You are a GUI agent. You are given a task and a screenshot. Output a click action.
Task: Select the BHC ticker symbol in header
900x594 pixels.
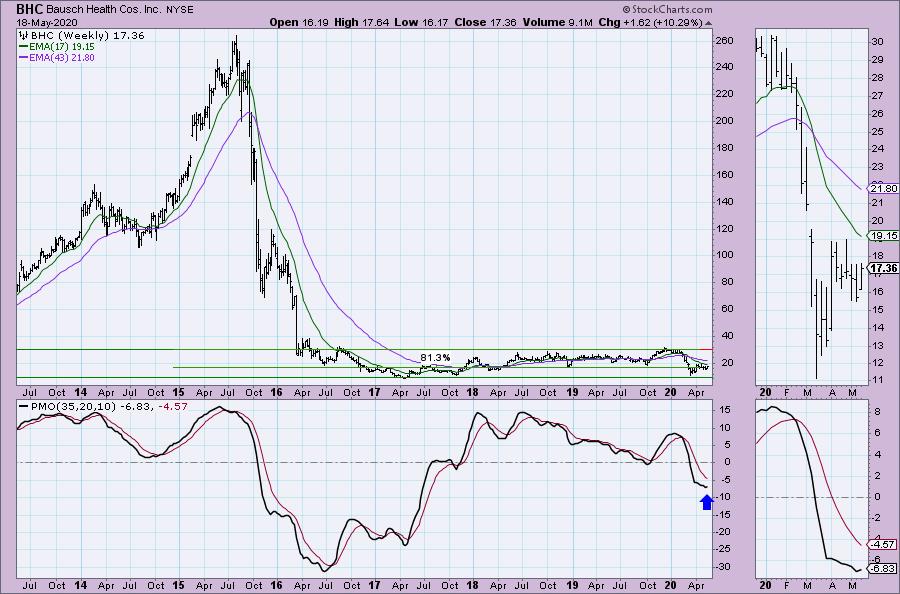pos(30,9)
